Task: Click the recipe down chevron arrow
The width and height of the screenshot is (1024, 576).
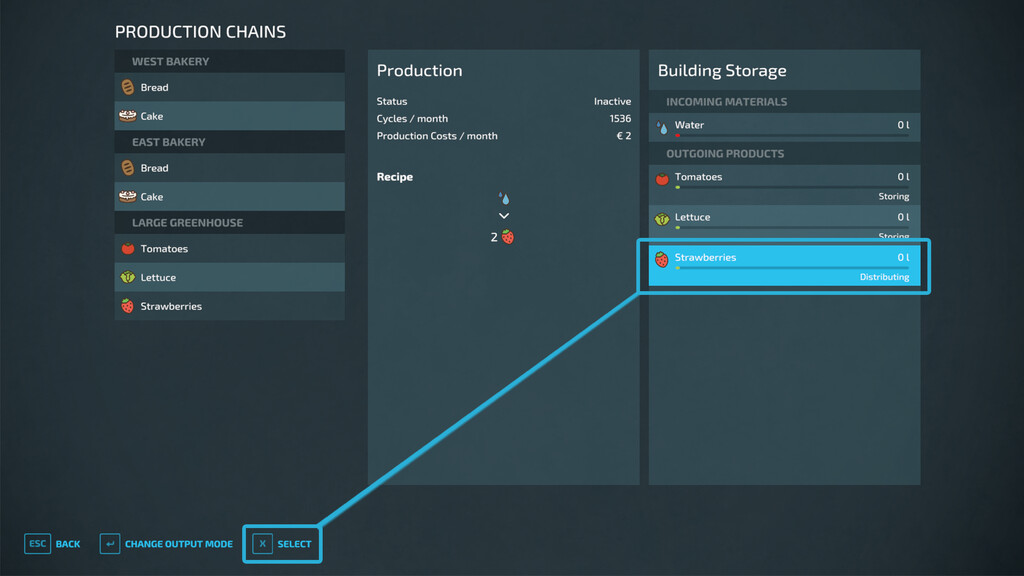Action: [504, 216]
